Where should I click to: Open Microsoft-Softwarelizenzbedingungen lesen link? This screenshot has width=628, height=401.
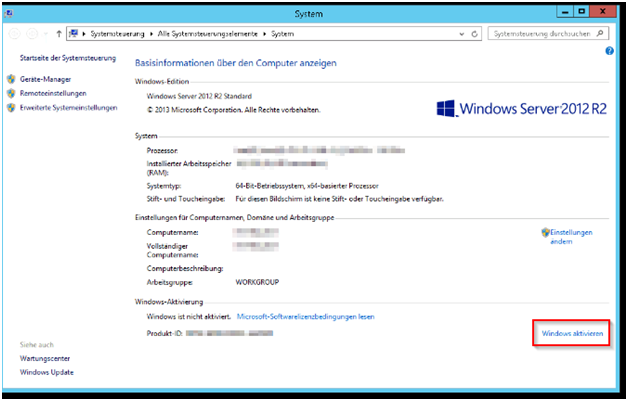tap(306, 316)
